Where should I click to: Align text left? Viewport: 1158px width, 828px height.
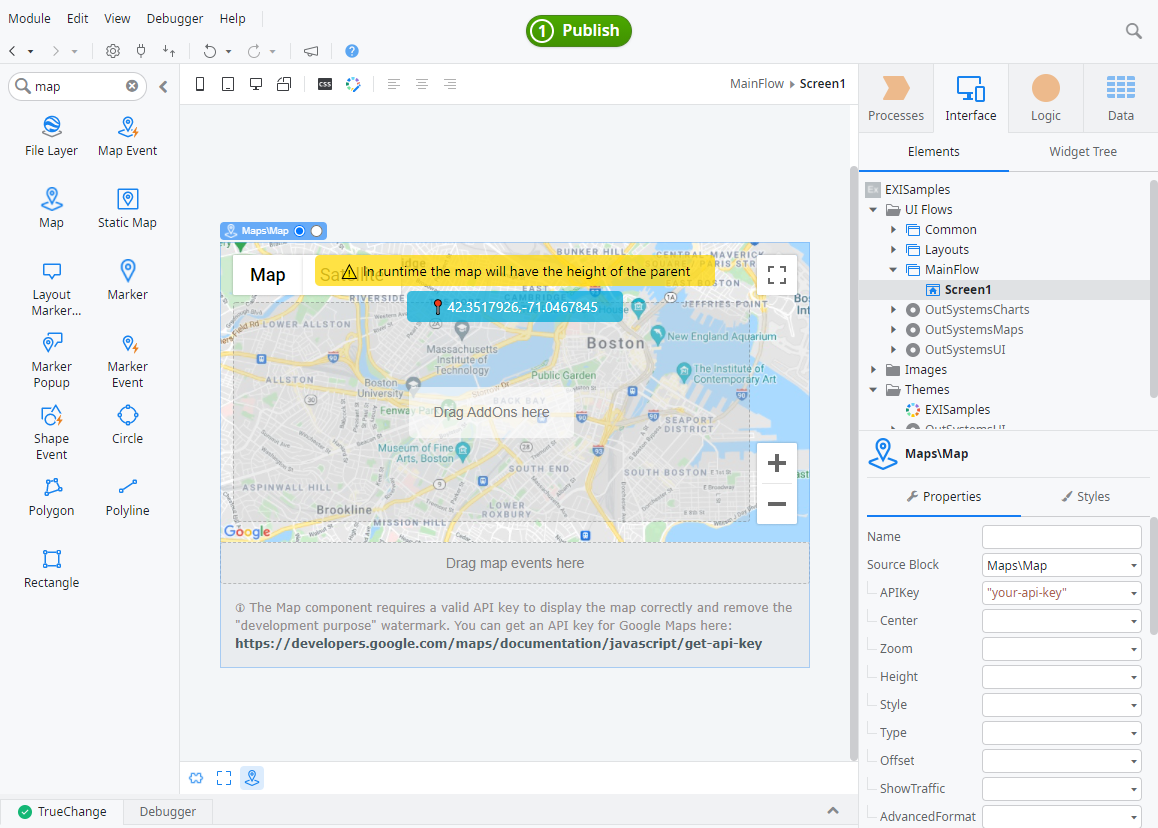(x=394, y=84)
